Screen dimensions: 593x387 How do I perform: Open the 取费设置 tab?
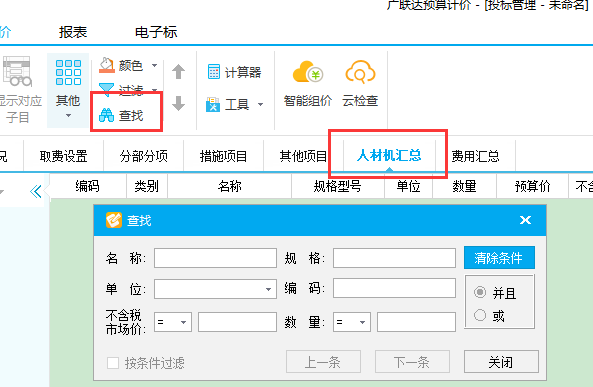coord(64,156)
